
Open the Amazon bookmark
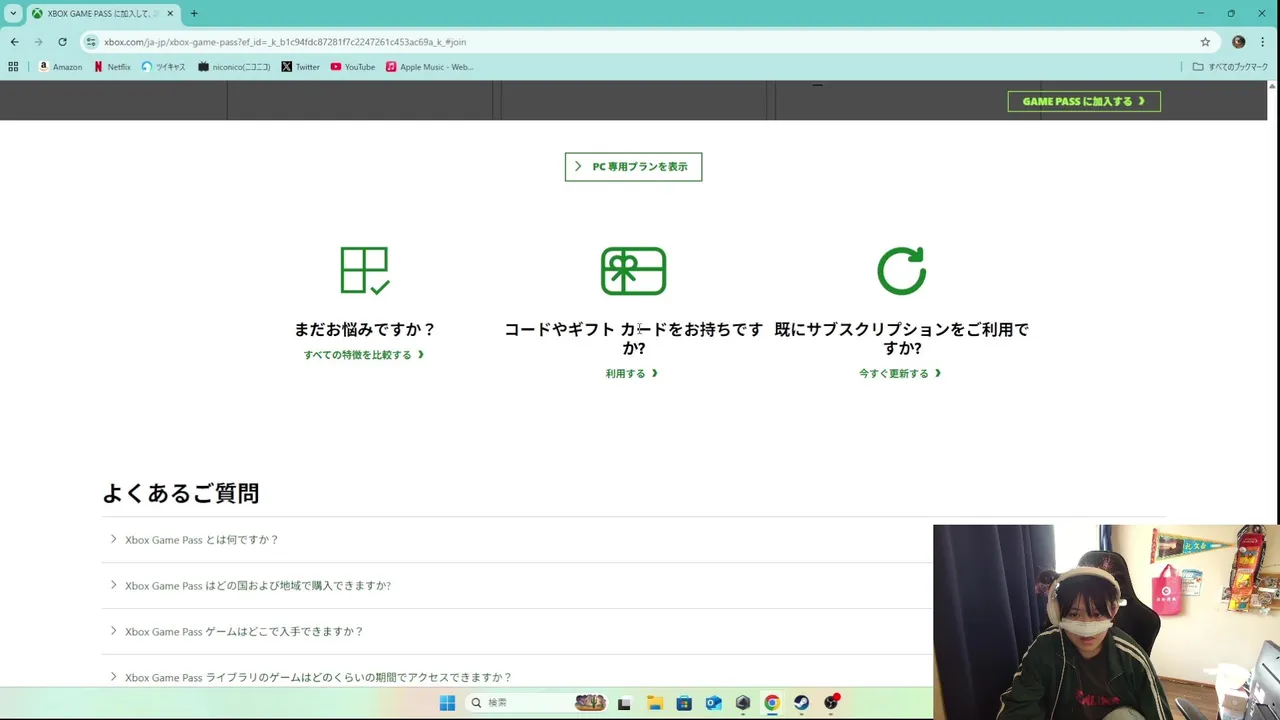click(61, 67)
